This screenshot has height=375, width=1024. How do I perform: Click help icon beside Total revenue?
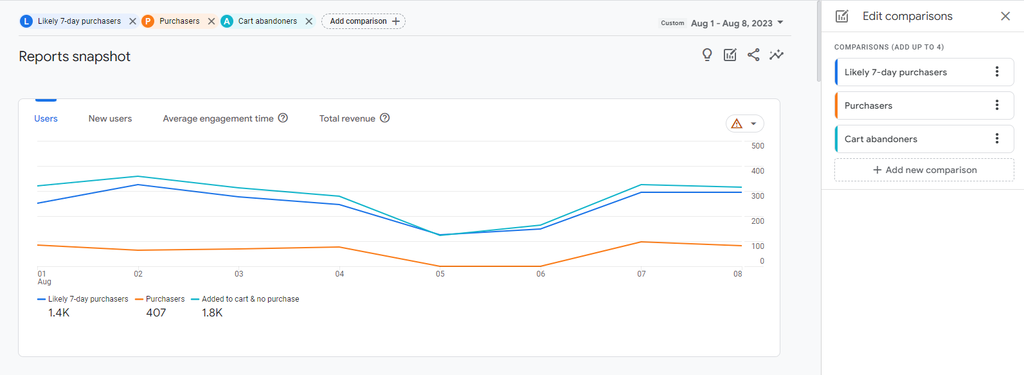coord(385,118)
